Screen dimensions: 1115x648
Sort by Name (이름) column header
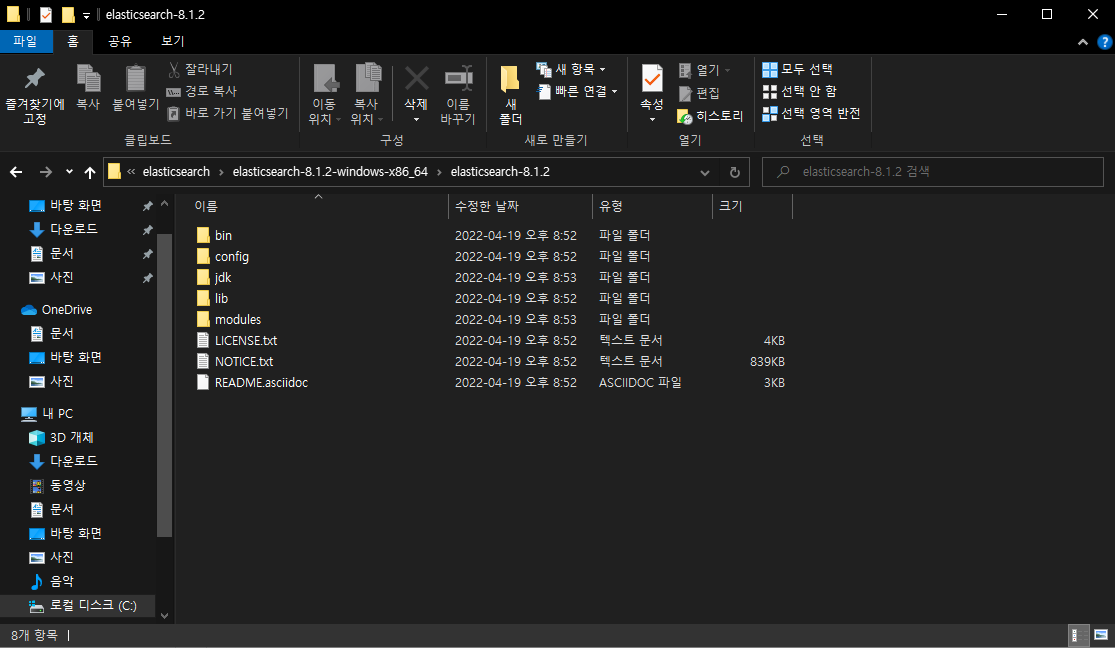(206, 206)
